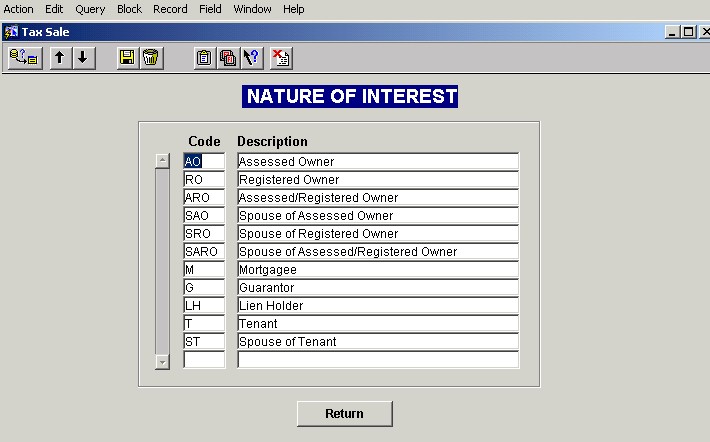Screen dimensions: 710x442
Task: Select the M code field
Action: tap(204, 269)
